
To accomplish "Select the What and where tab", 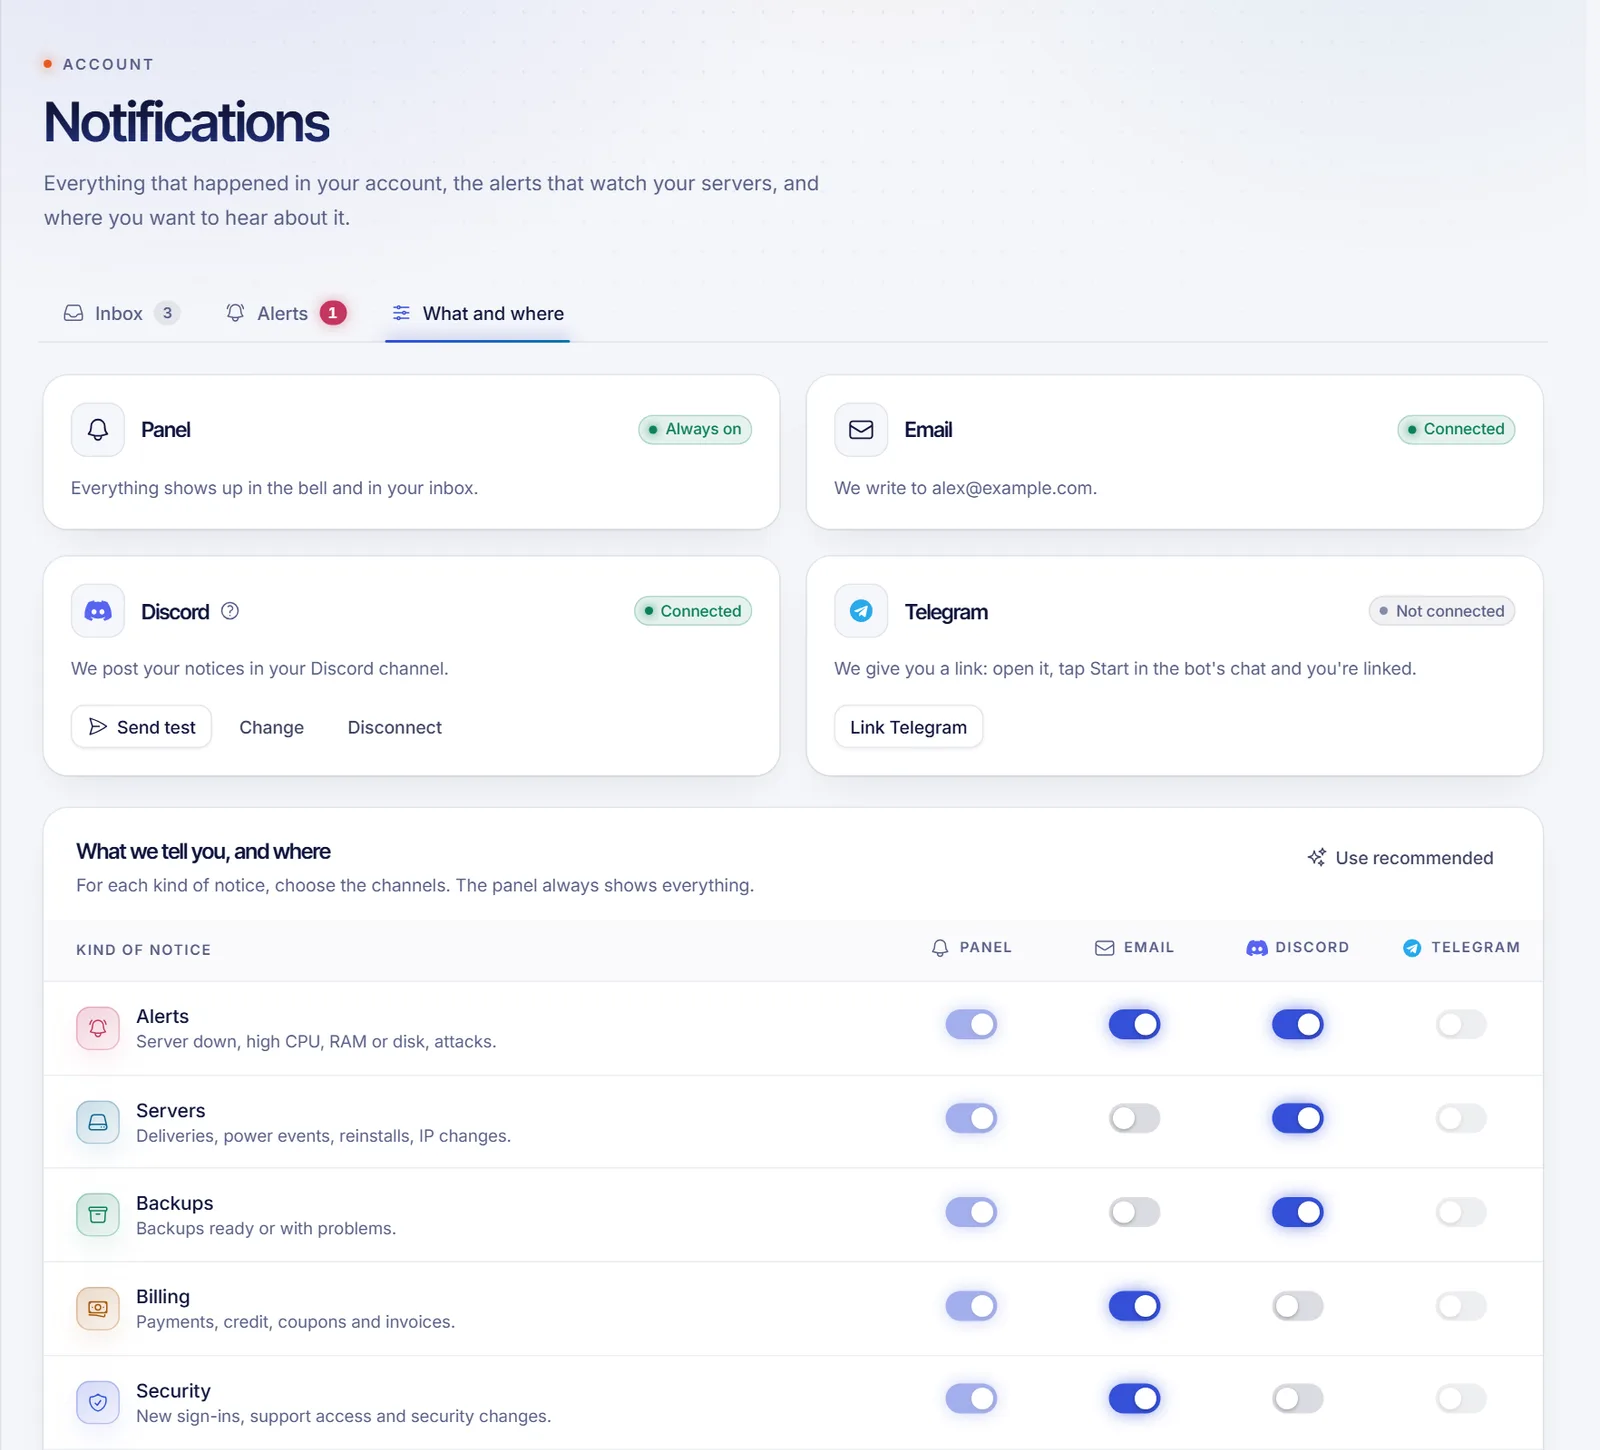I will [478, 313].
